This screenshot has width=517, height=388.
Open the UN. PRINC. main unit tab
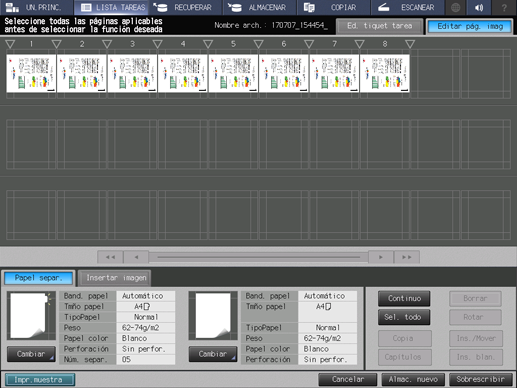37,7
